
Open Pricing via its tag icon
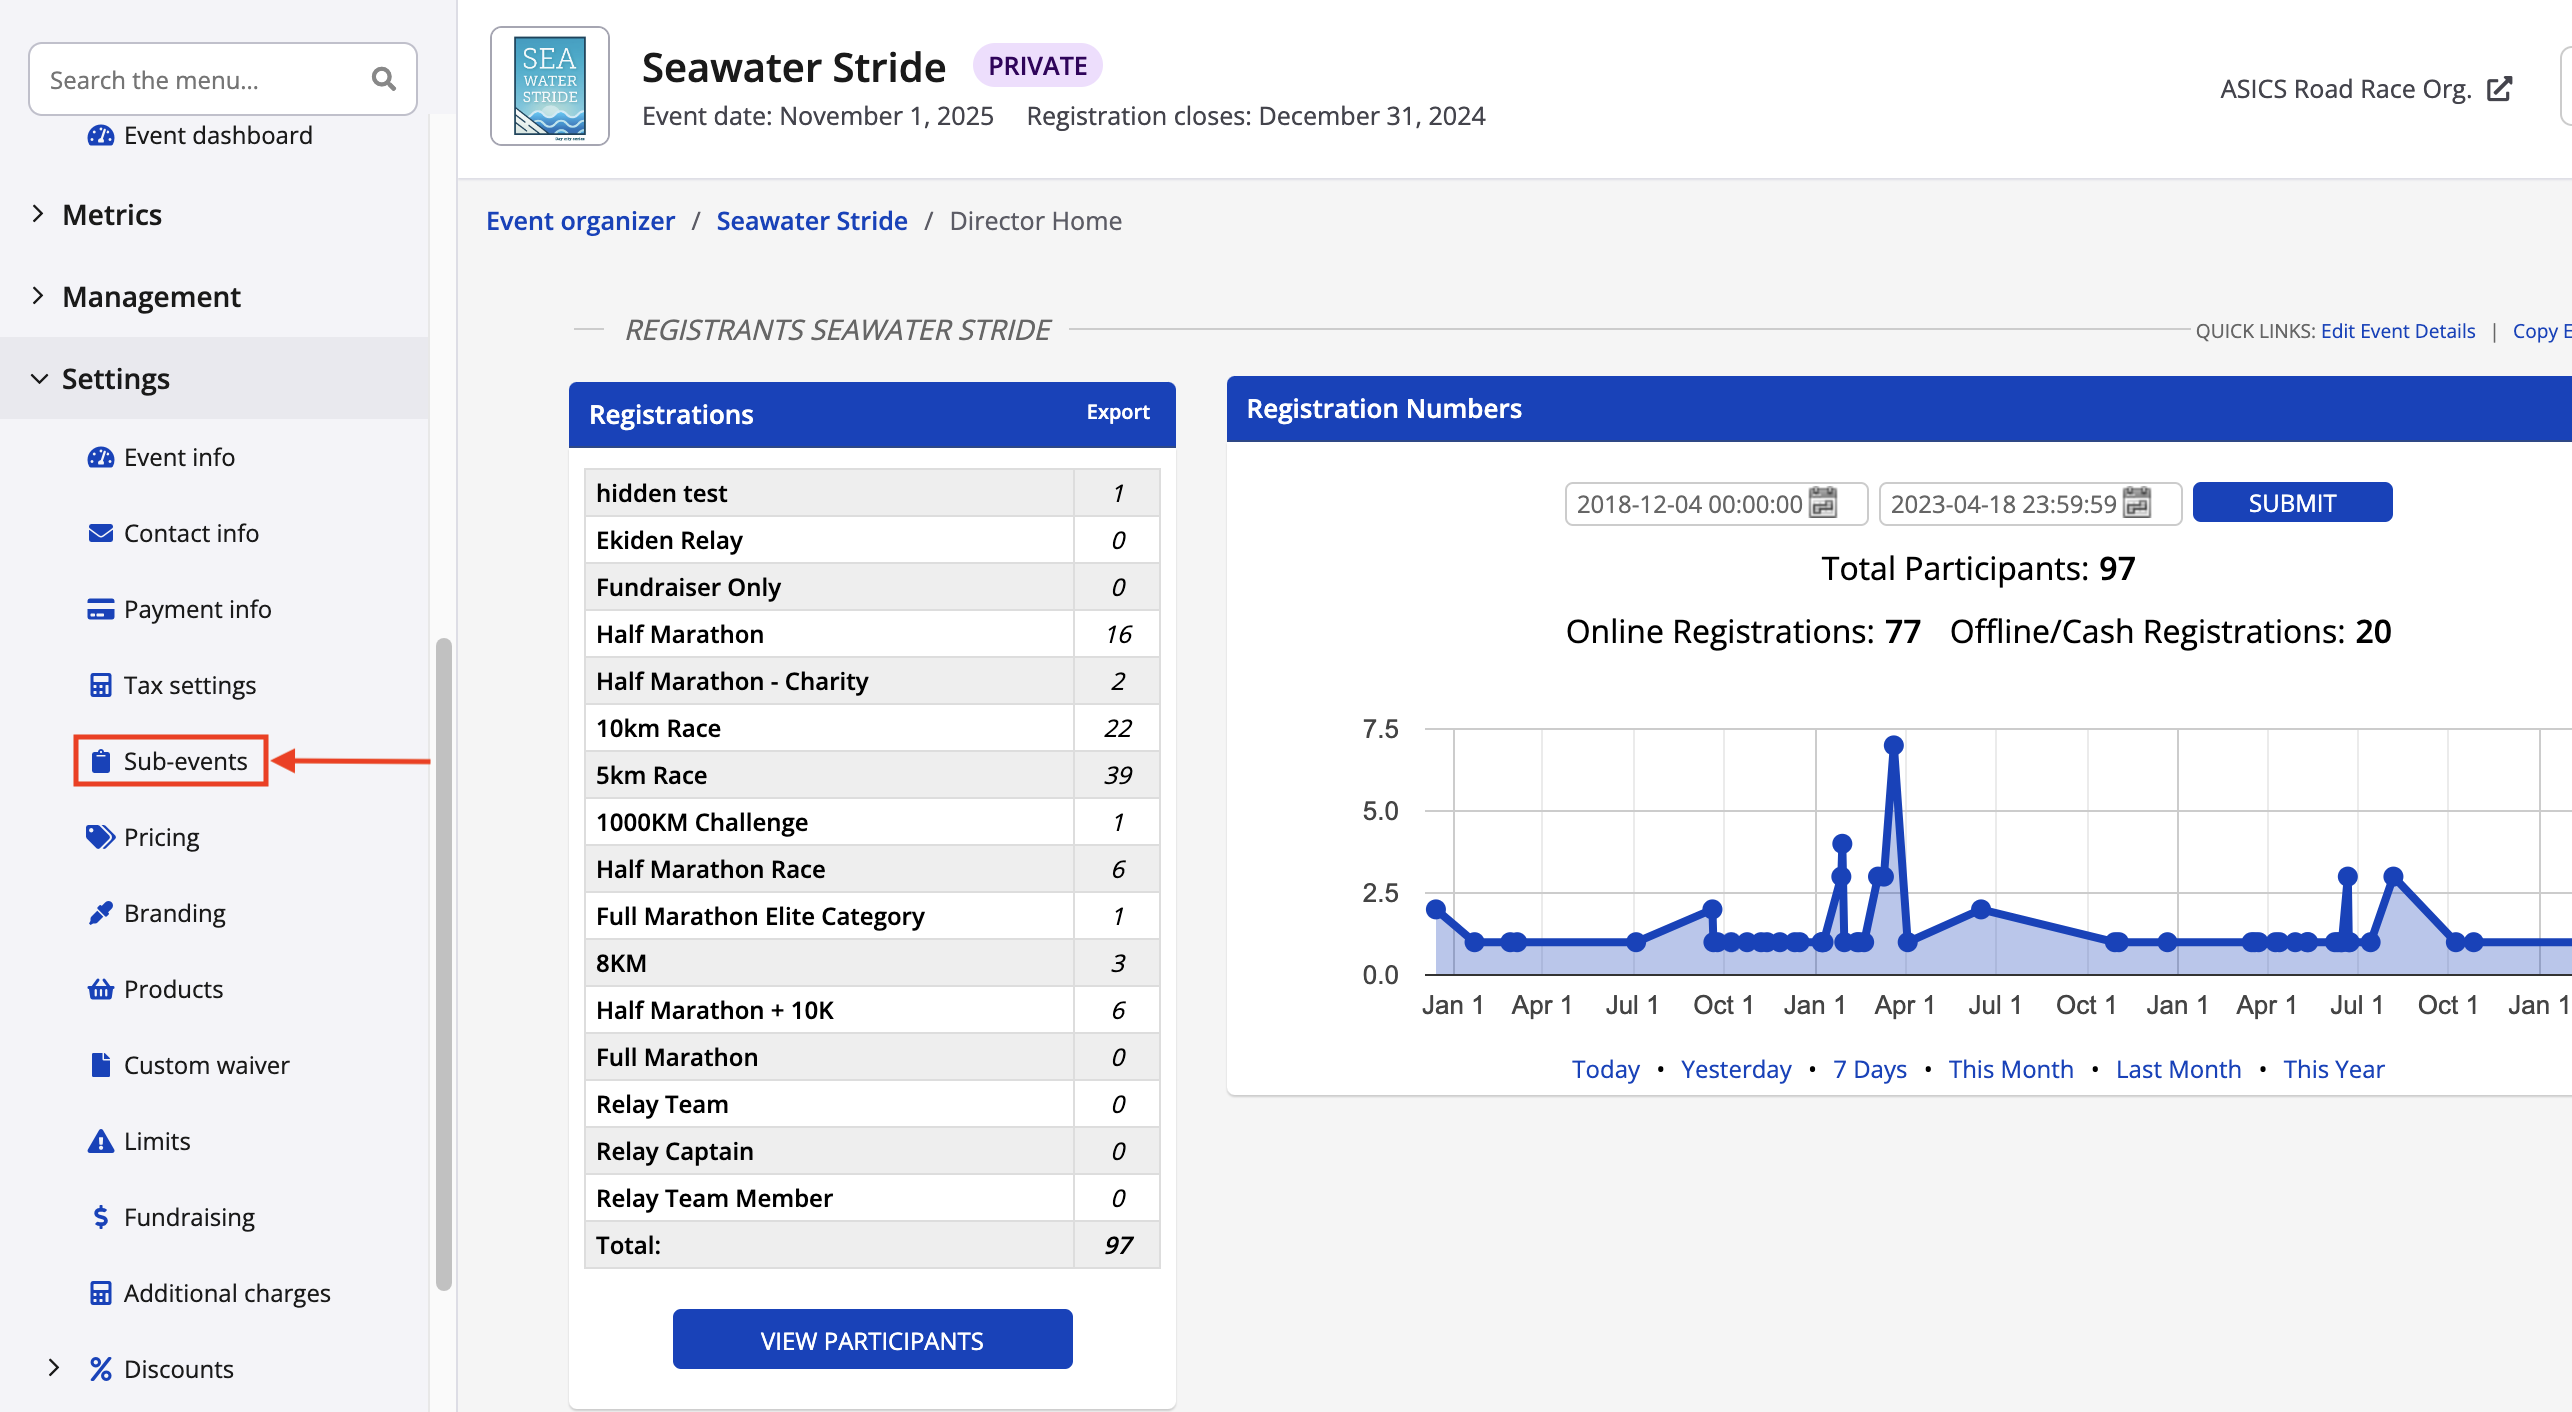point(100,837)
